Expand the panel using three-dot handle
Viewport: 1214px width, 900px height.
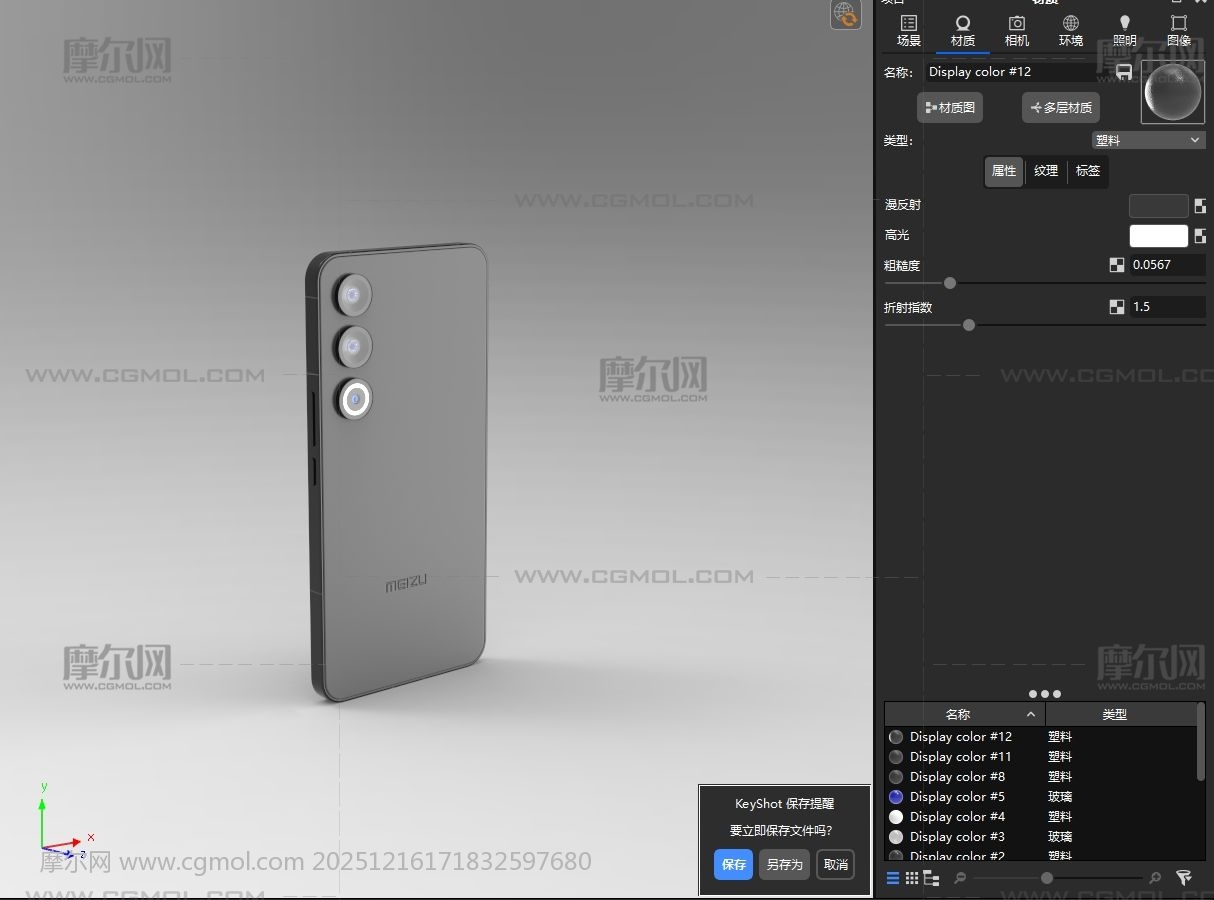pos(1044,694)
